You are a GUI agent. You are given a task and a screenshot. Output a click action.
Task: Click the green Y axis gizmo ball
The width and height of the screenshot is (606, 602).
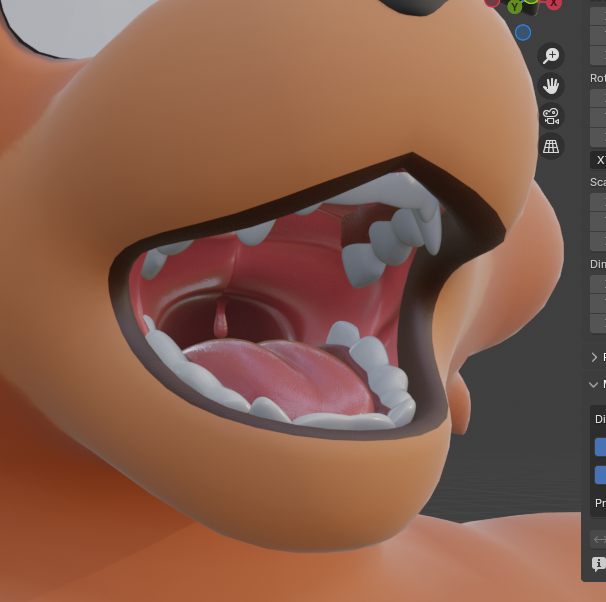click(x=514, y=7)
